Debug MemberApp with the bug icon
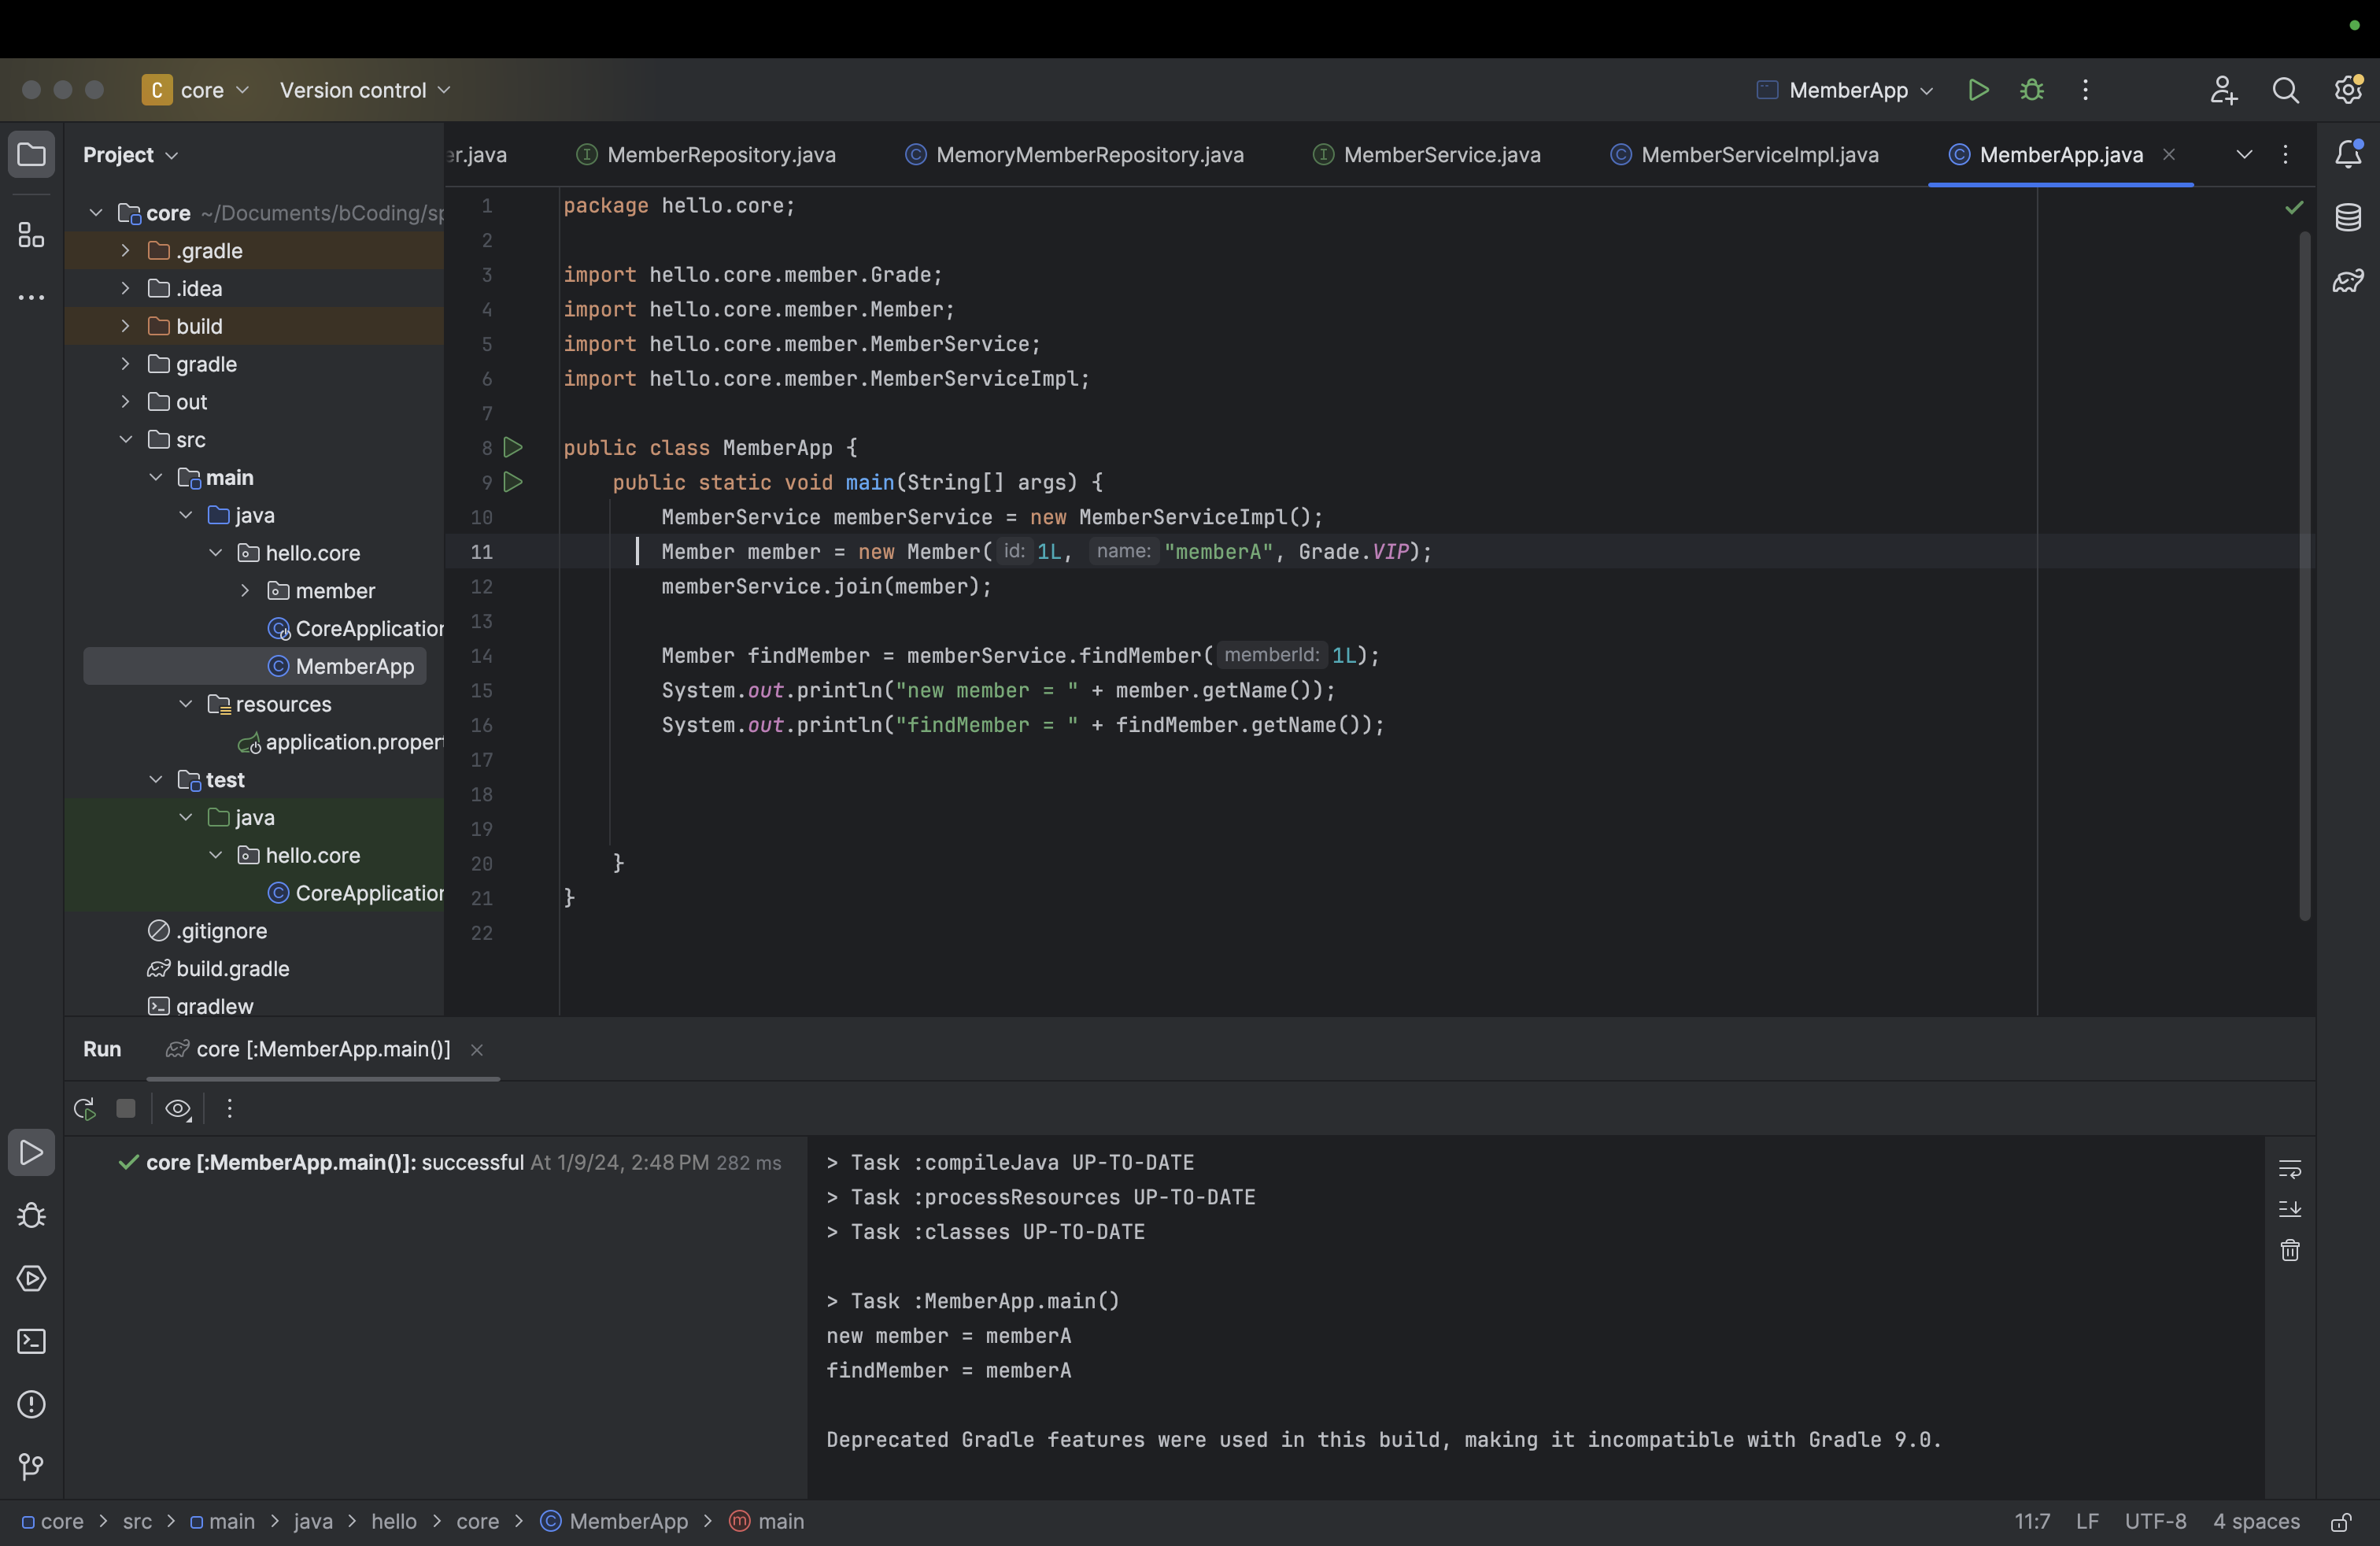 click(x=2031, y=90)
